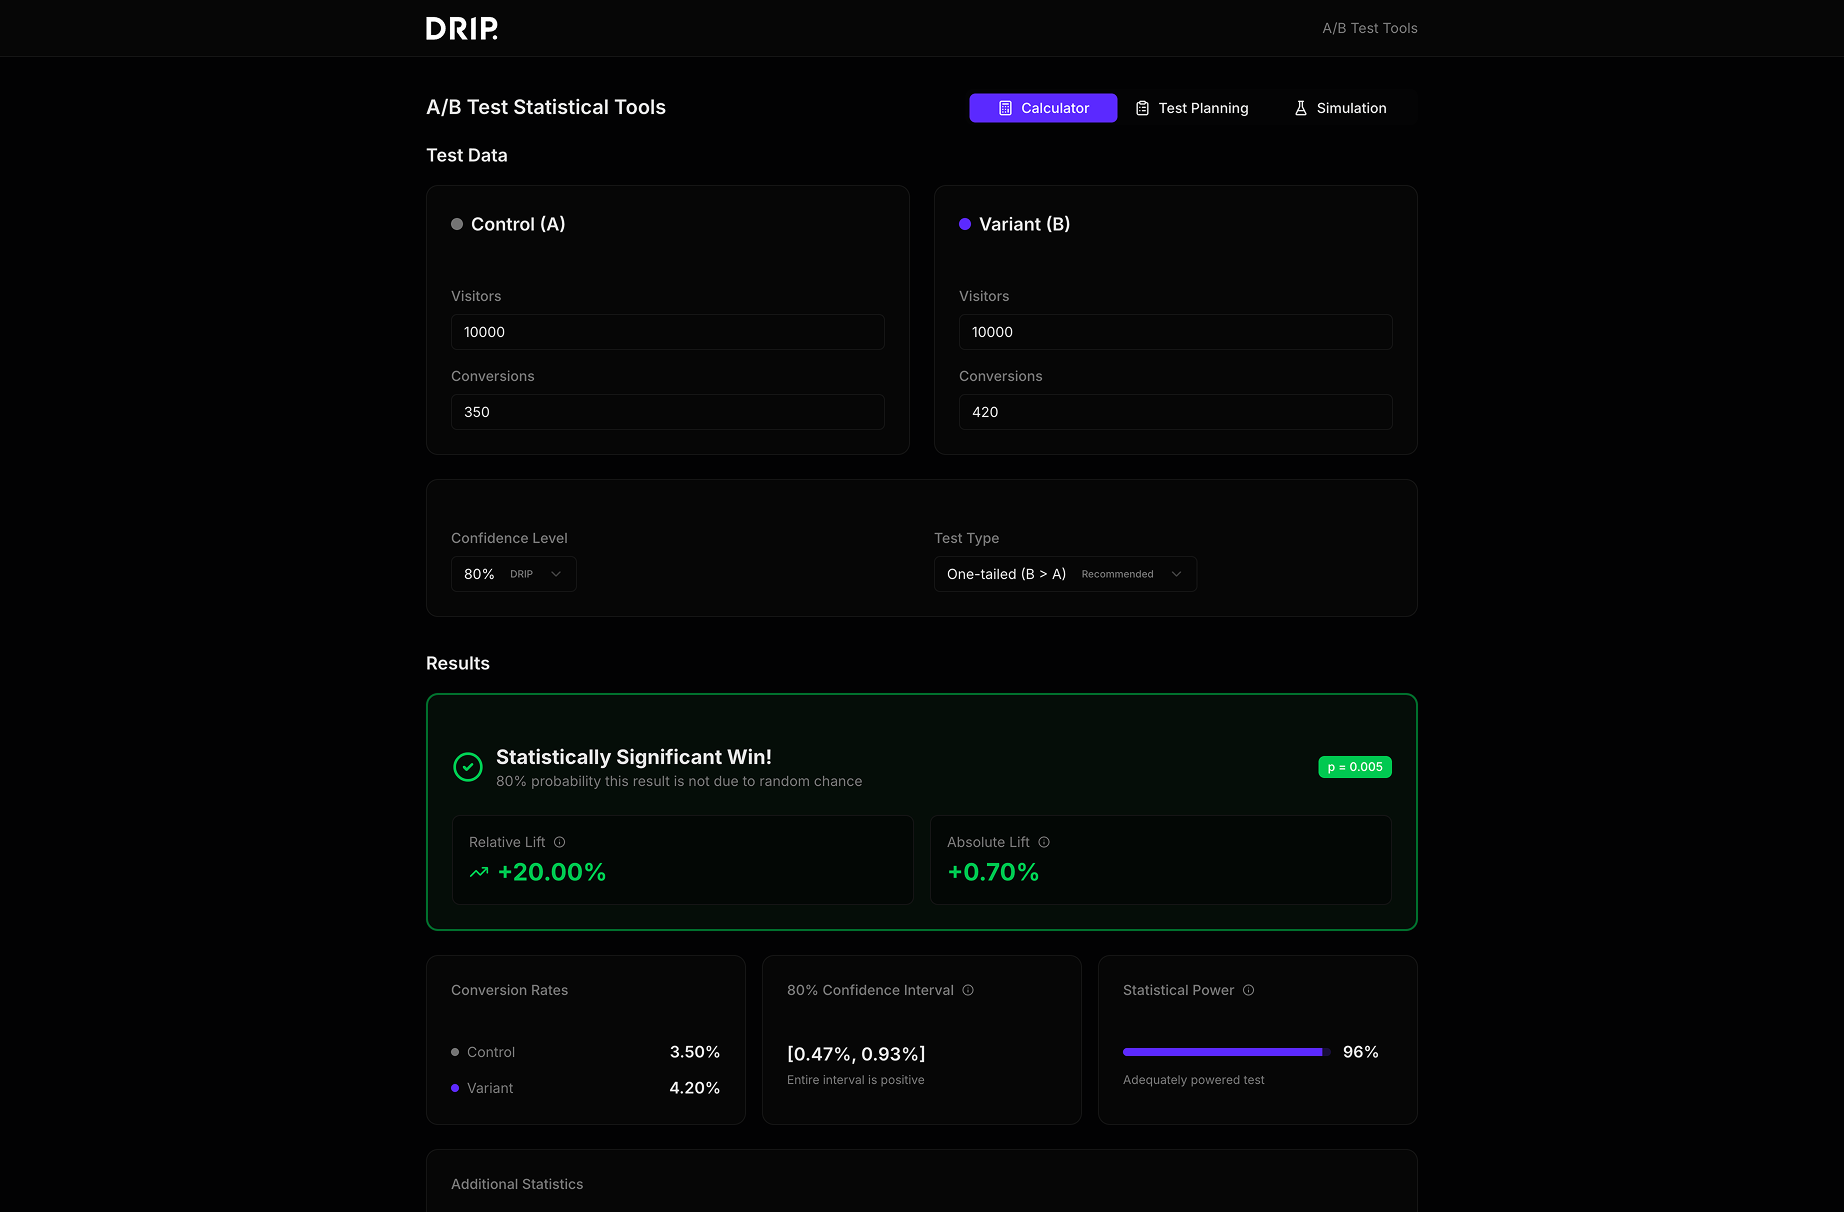Viewport: 1844px width, 1212px height.
Task: Edit the Variant Conversions field
Action: [1175, 412]
